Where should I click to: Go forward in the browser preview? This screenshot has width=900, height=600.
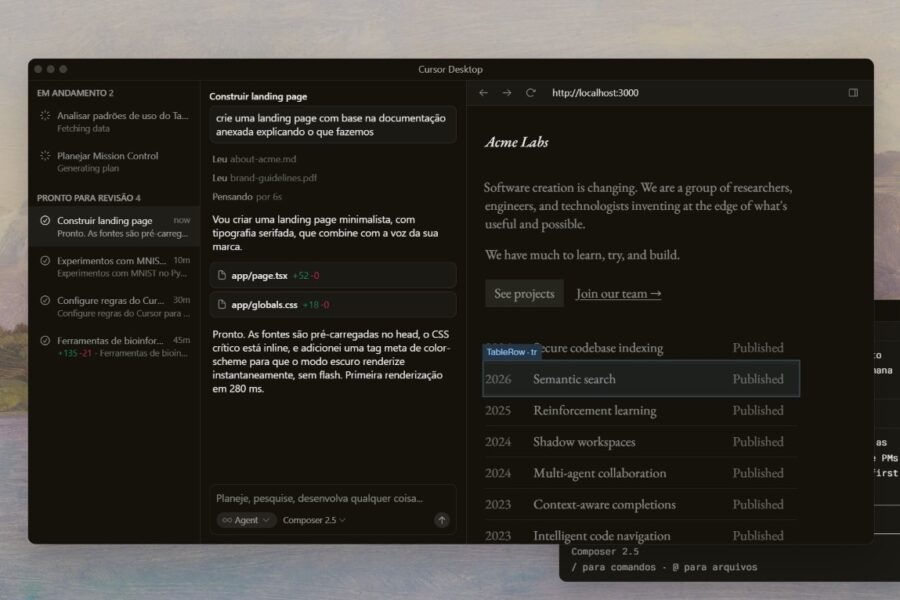(507, 93)
